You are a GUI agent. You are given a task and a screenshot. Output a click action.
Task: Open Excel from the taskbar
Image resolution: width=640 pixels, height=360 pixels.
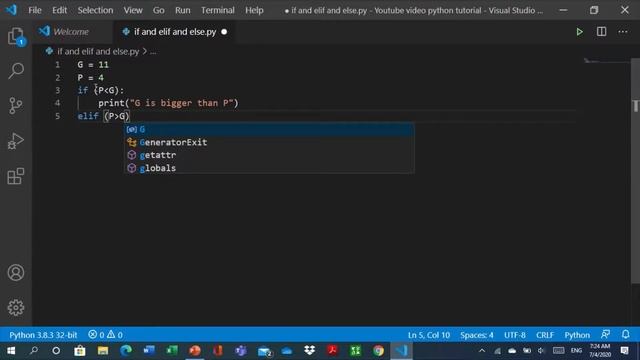pyautogui.click(x=172, y=351)
